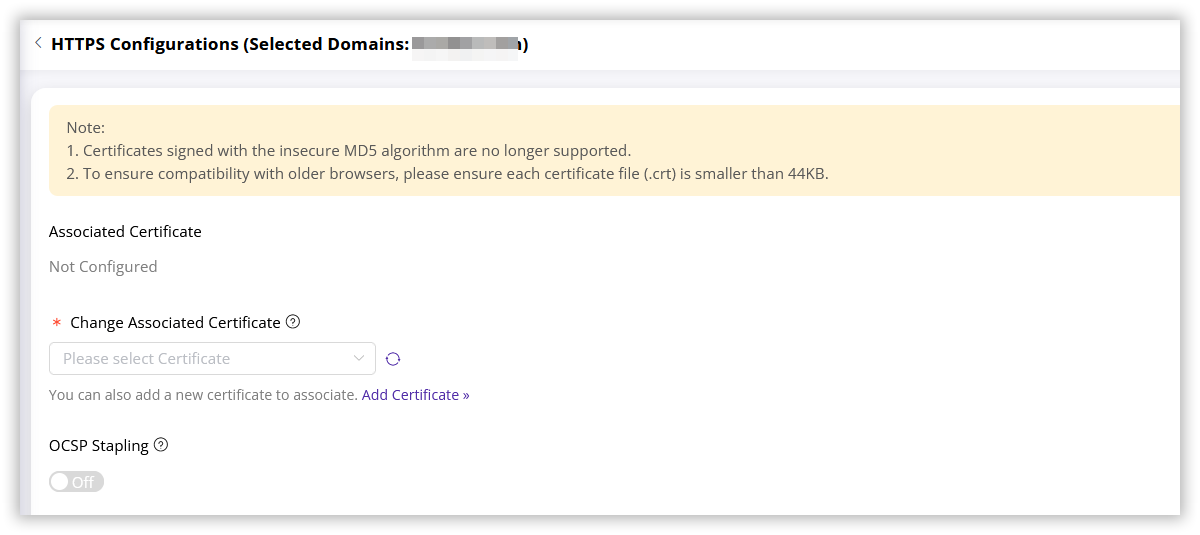
Task: Click the 'Associated Certificate' label
Action: point(125,231)
